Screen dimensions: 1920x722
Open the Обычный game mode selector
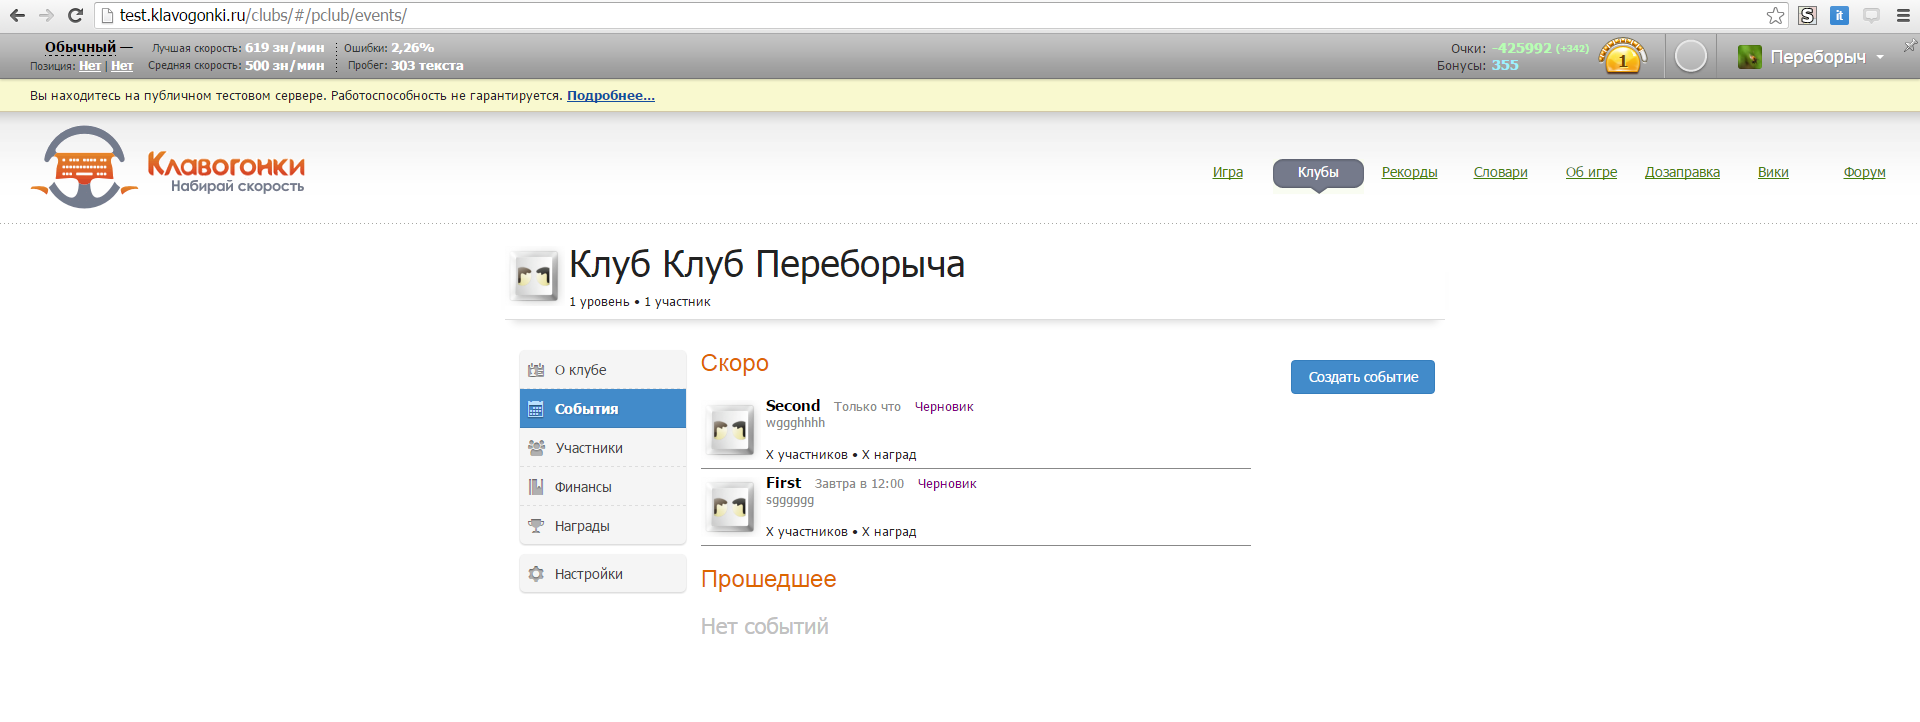click(x=80, y=47)
